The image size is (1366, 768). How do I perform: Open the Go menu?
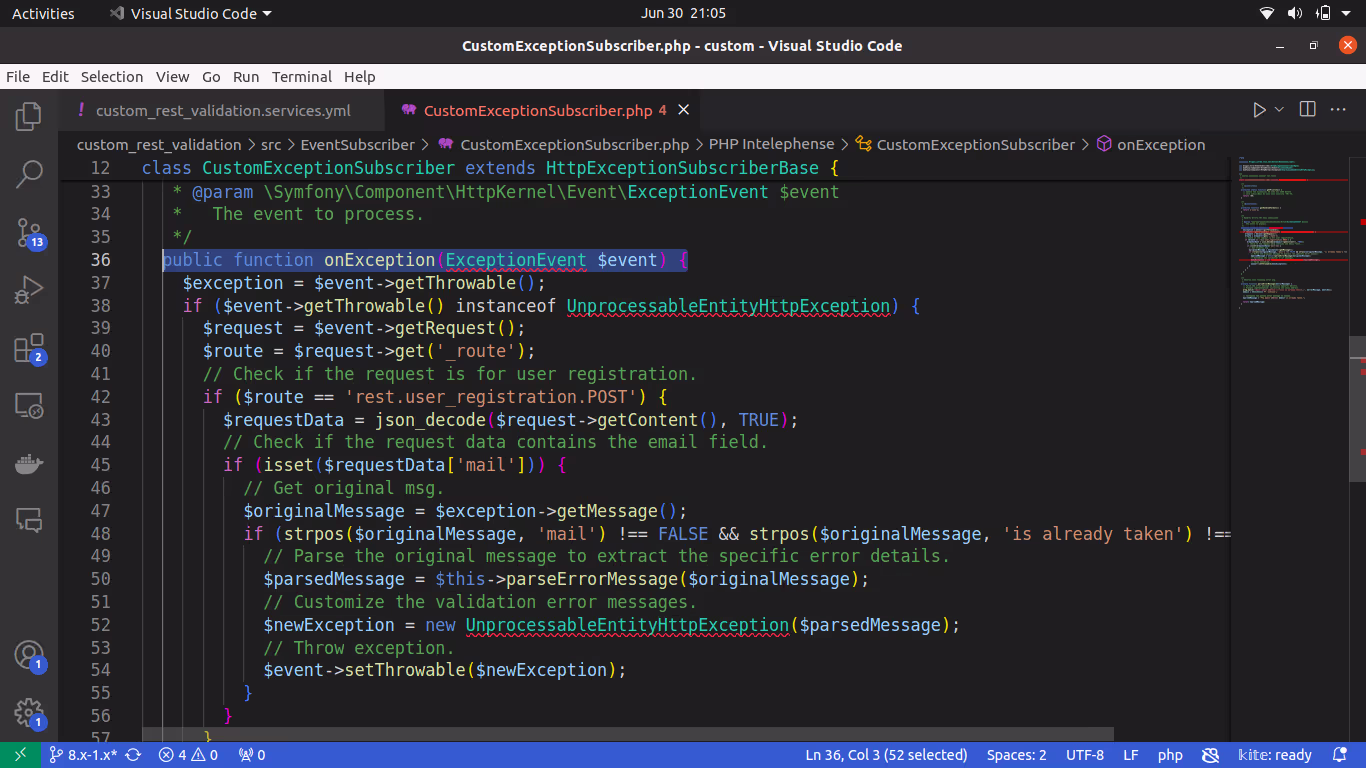211,76
